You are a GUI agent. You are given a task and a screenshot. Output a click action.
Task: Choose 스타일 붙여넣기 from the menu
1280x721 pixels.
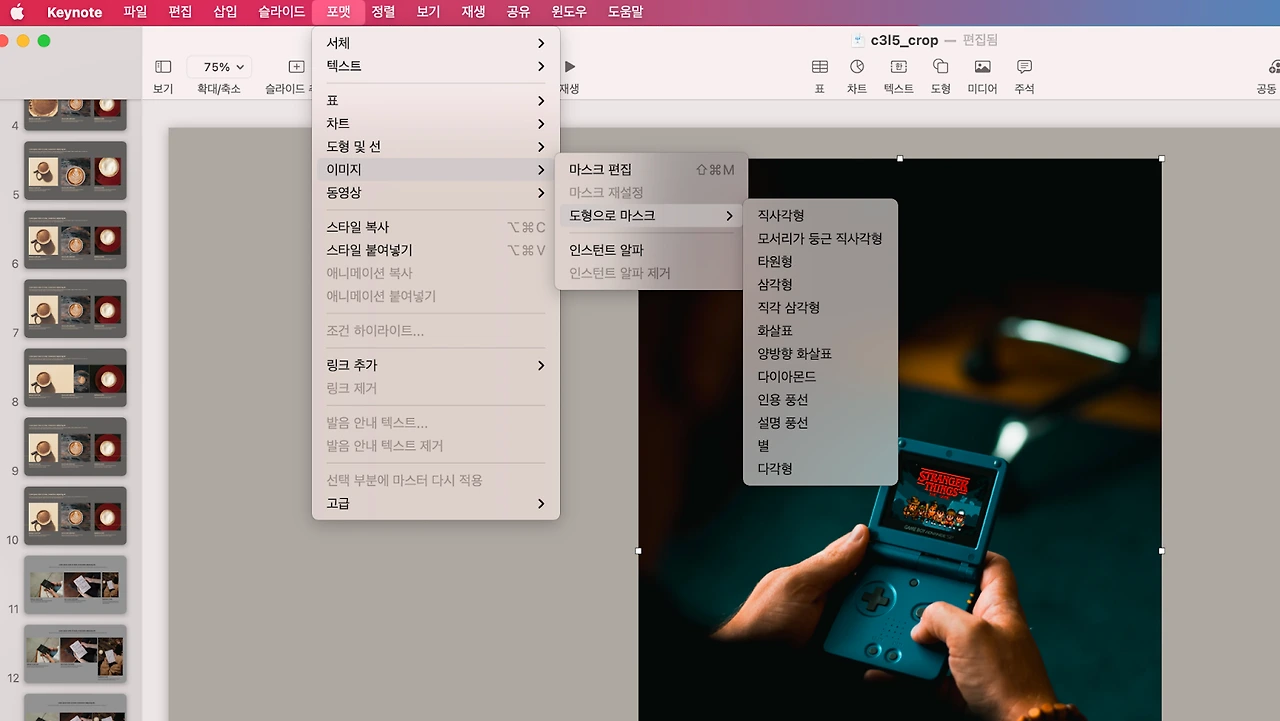pyautogui.click(x=436, y=250)
